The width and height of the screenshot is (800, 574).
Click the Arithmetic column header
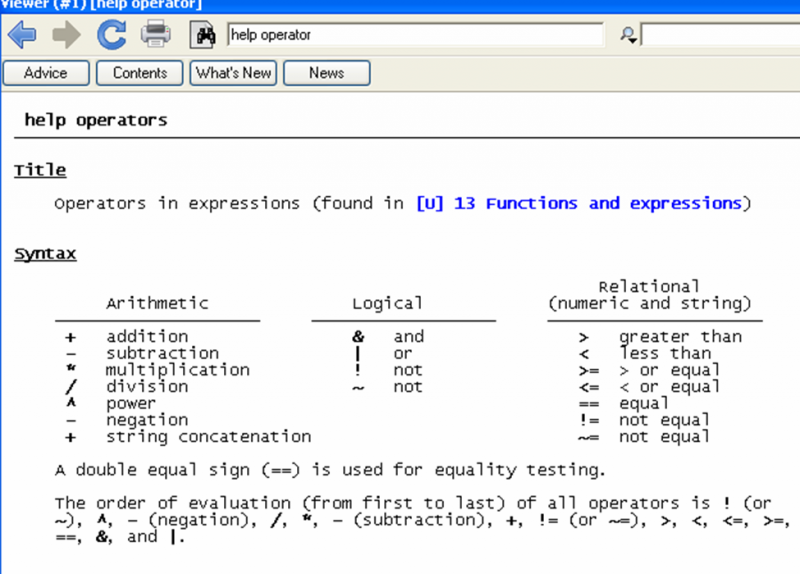coord(157,303)
